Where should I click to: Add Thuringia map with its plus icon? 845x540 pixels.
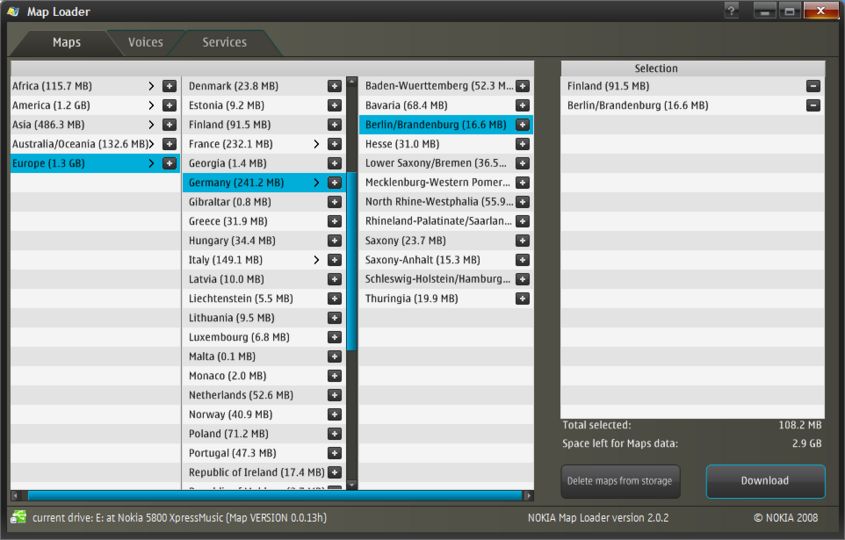tap(522, 299)
